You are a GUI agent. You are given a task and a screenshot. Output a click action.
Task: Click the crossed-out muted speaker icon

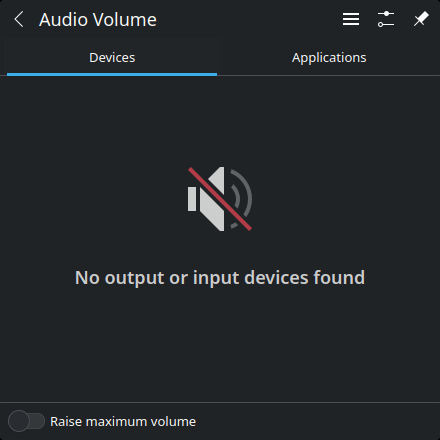coord(220,199)
